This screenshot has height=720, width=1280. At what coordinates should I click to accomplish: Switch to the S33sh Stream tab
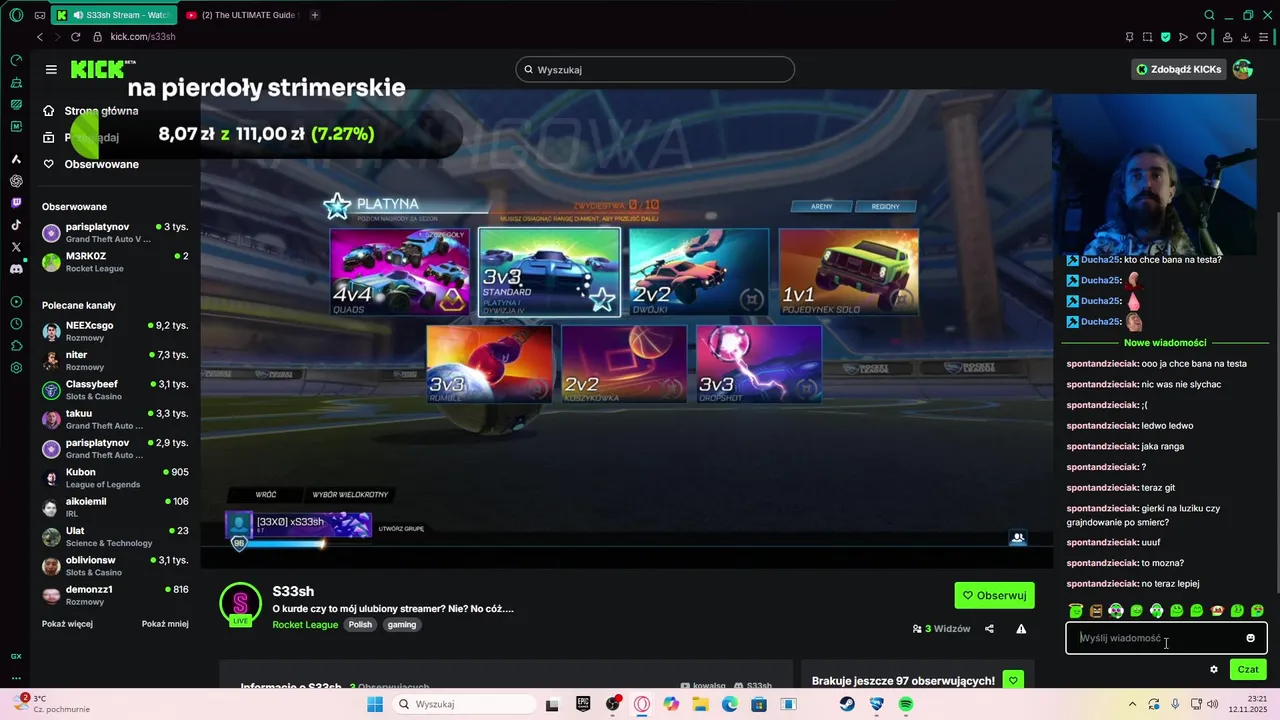[x=113, y=15]
